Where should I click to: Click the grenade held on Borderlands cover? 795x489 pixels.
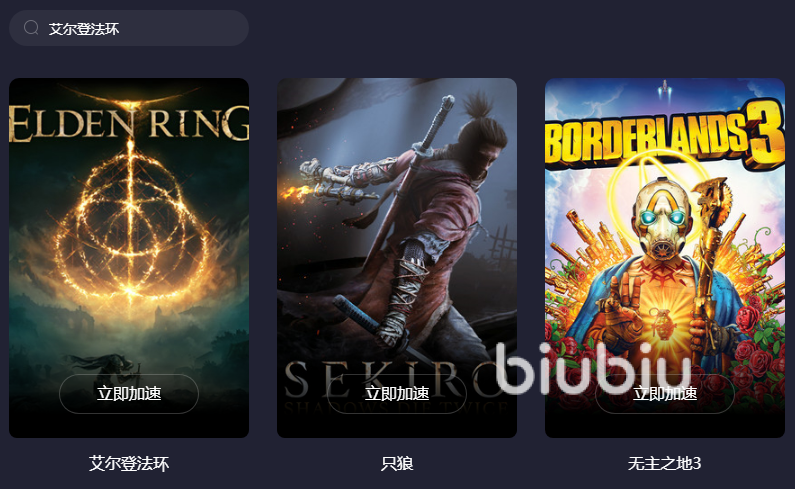661,323
